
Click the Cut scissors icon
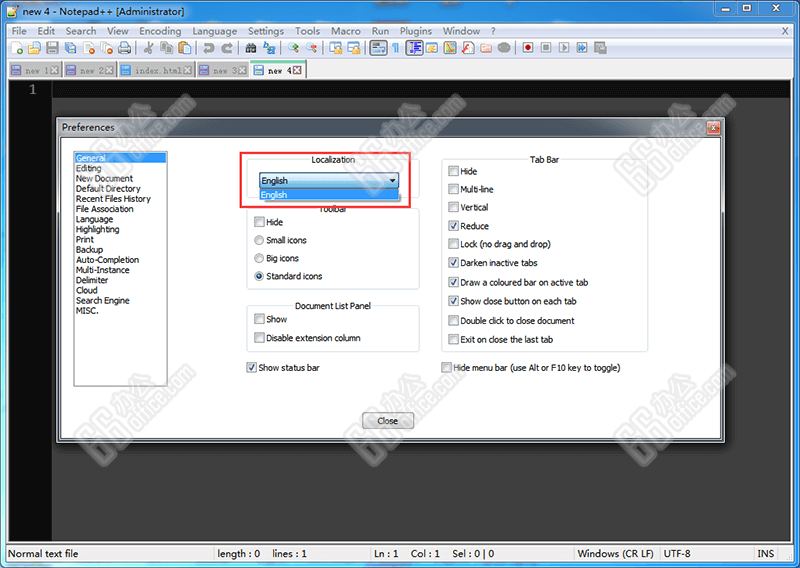click(148, 48)
